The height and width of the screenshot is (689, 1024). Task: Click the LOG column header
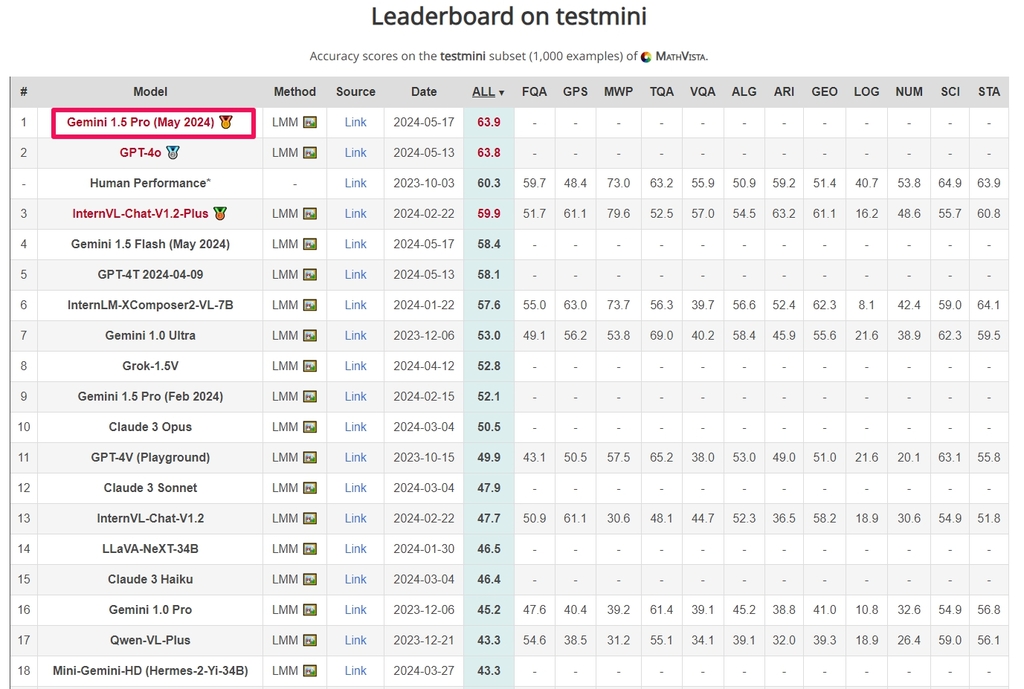click(x=867, y=91)
